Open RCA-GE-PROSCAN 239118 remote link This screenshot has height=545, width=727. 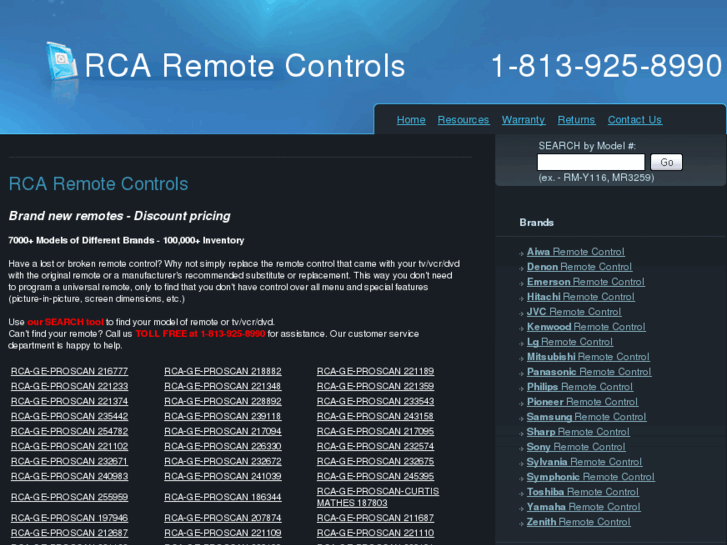(223, 416)
